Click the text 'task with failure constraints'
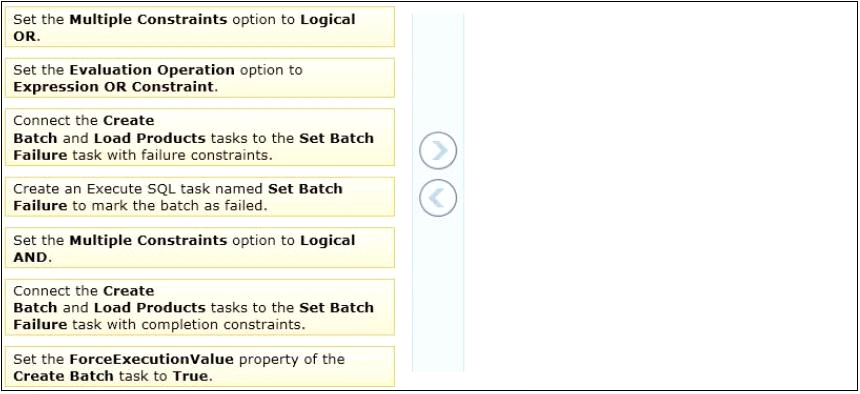Screen dimensions: 860x394 [171, 155]
